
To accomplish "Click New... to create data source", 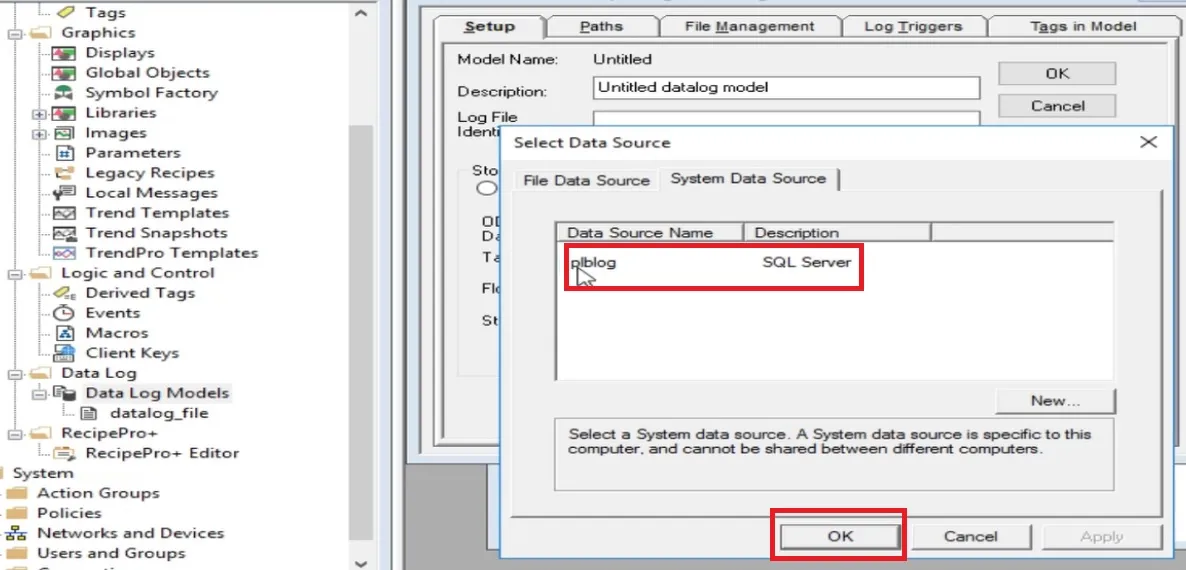I will click(x=1054, y=401).
